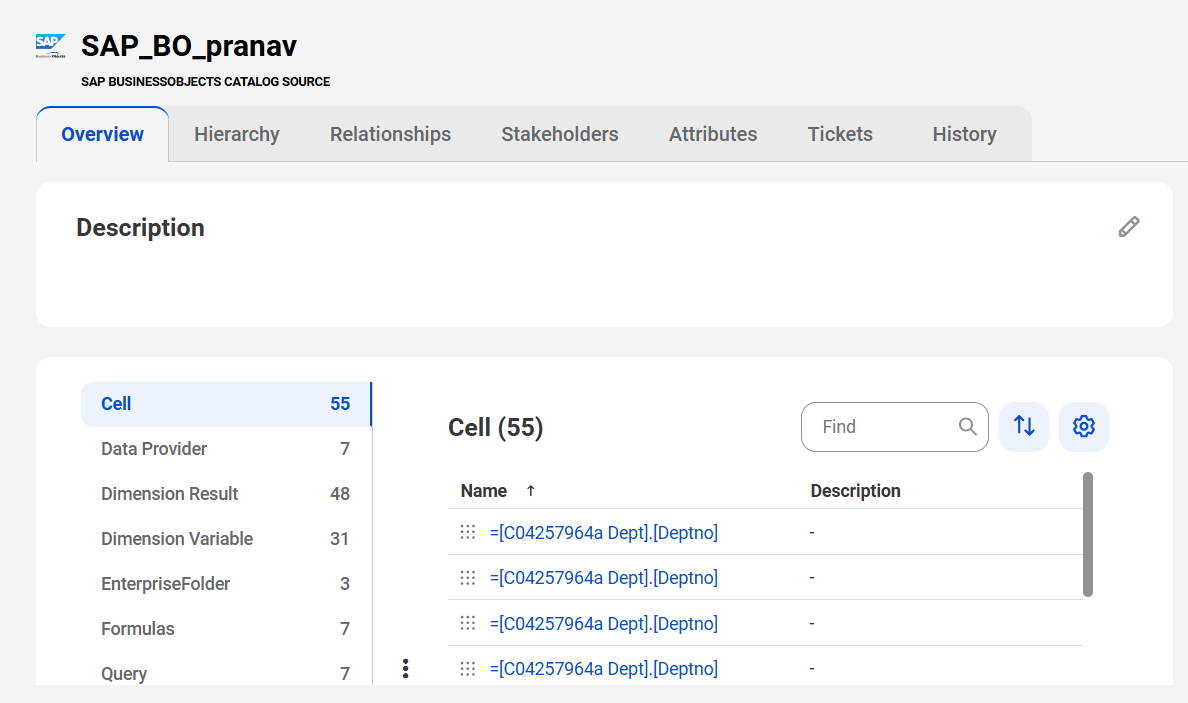Select the Dimension Result category
This screenshot has height=703, width=1188.
coord(226,494)
